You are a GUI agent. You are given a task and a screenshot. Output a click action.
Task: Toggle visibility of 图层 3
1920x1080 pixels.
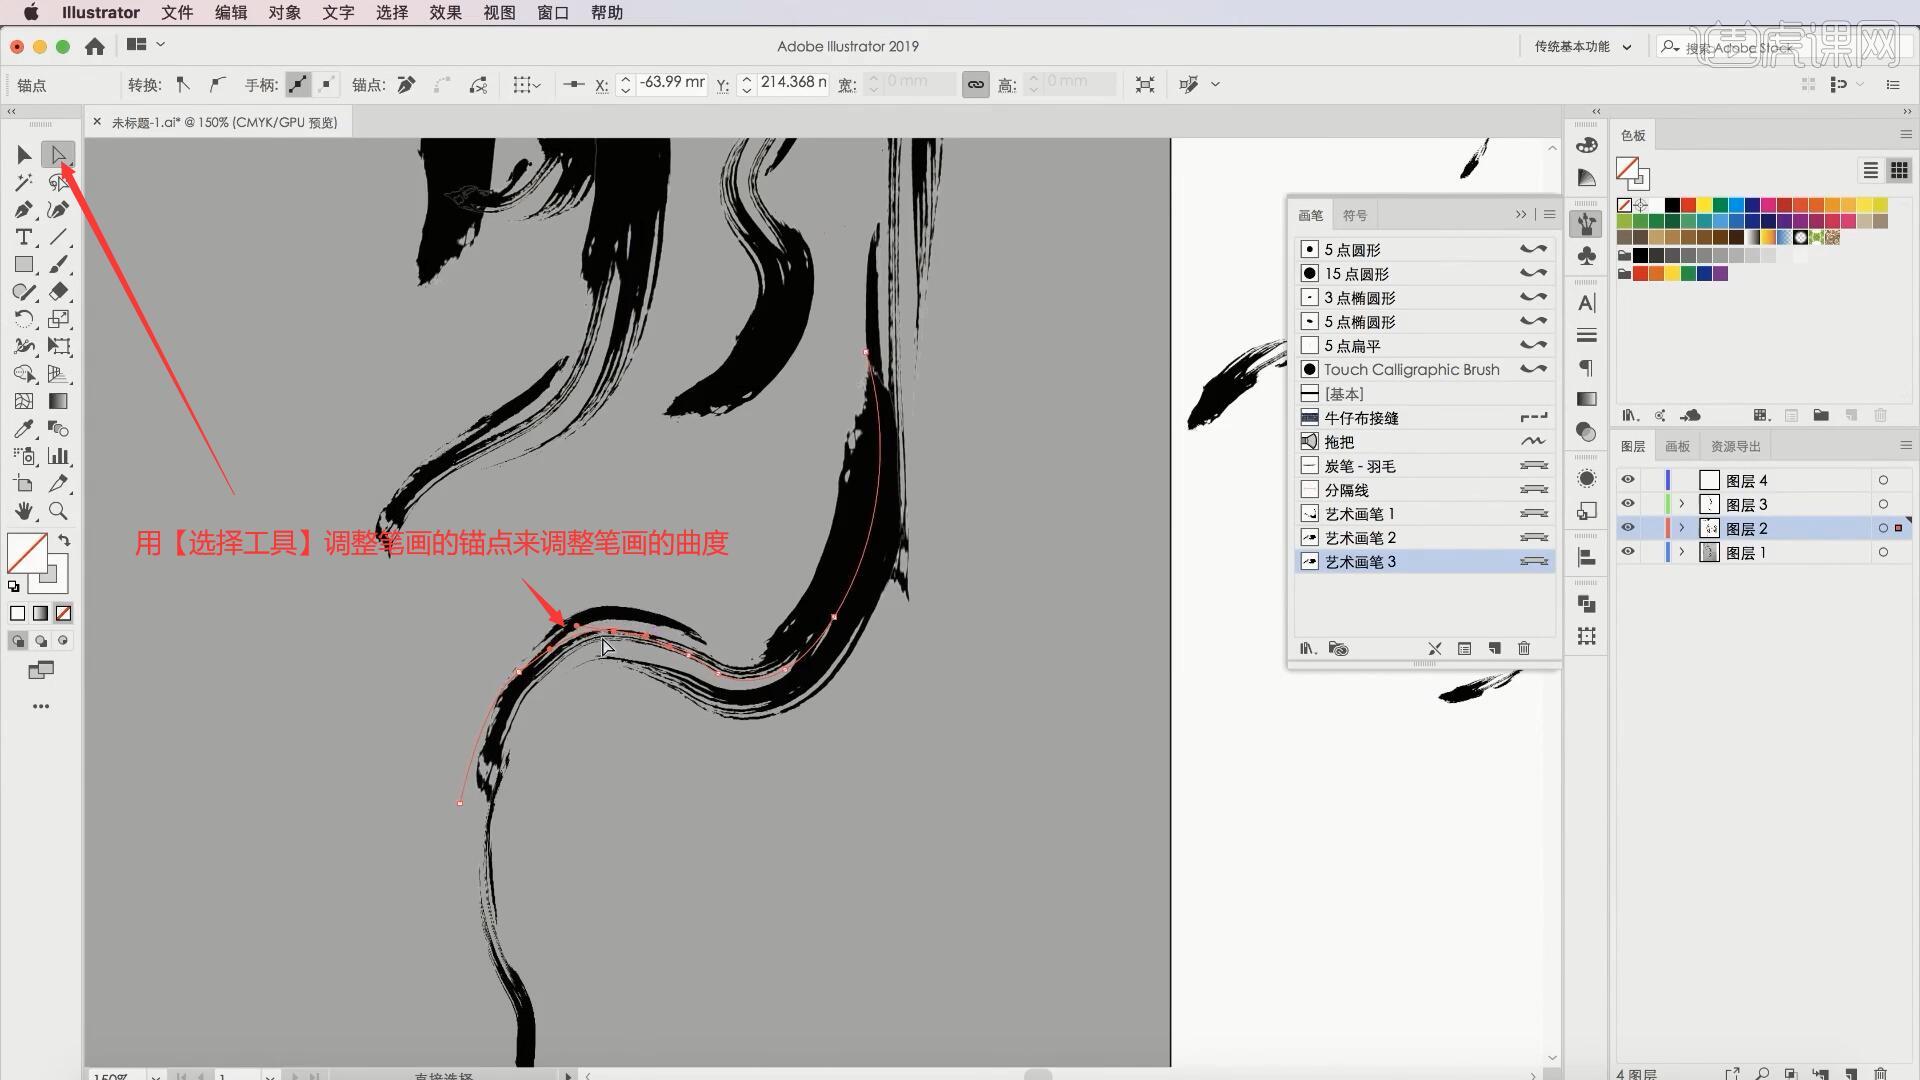point(1627,504)
